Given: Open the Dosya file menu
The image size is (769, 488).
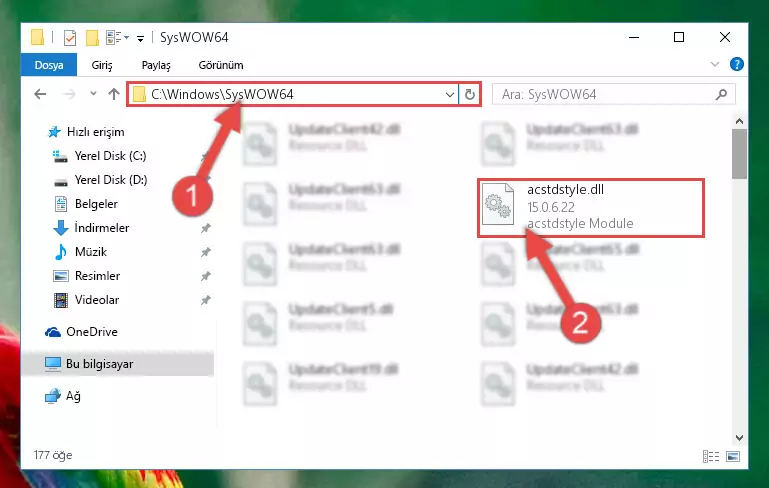Looking at the screenshot, I should coord(49,65).
